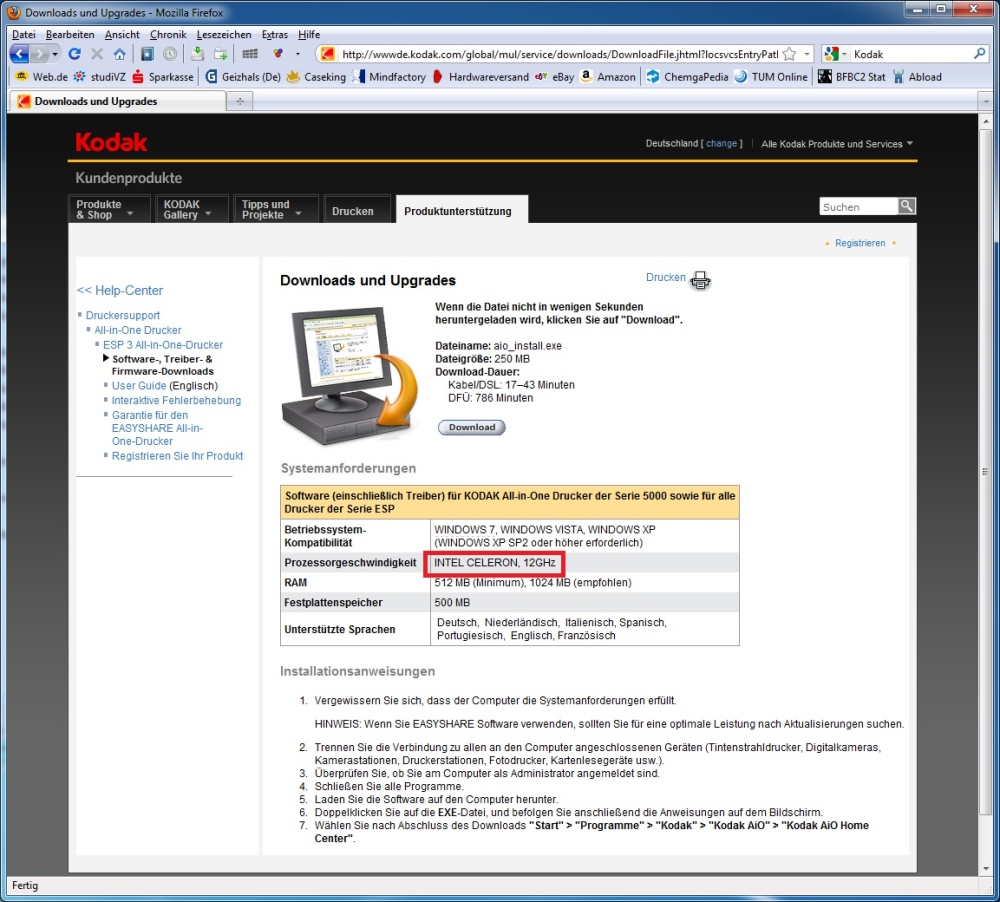1000x902 pixels.
Task: Expand Alle Kodak Produkte und Services menu
Action: (x=837, y=144)
